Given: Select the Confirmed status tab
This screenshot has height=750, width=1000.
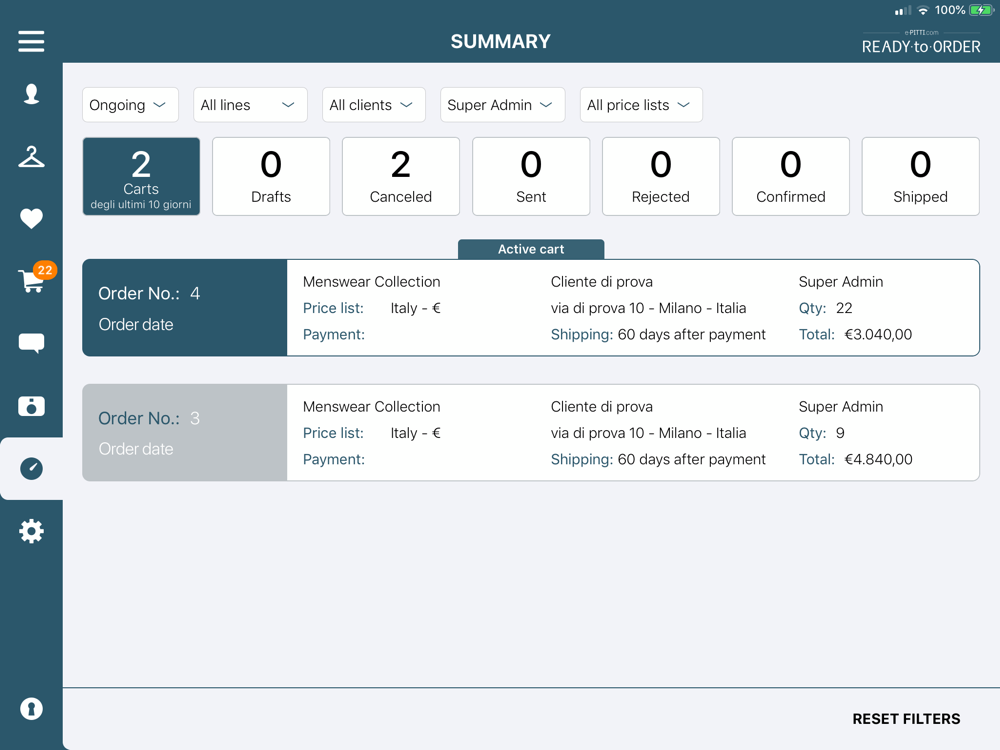Looking at the screenshot, I should point(790,176).
